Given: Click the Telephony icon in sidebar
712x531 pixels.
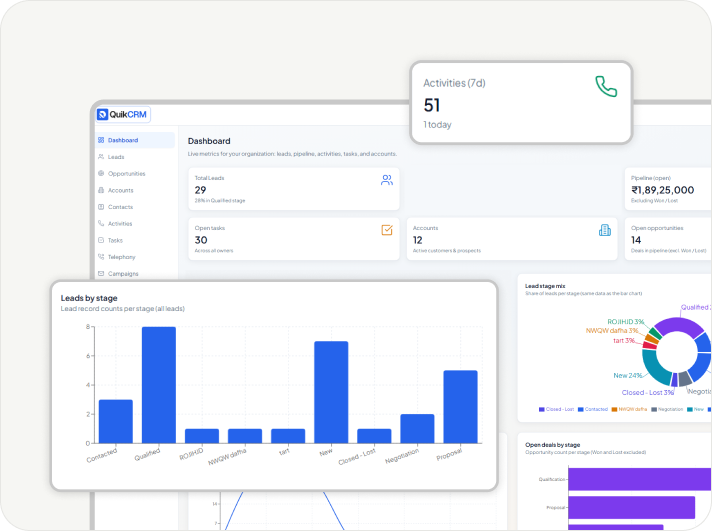Looking at the screenshot, I should [101, 257].
